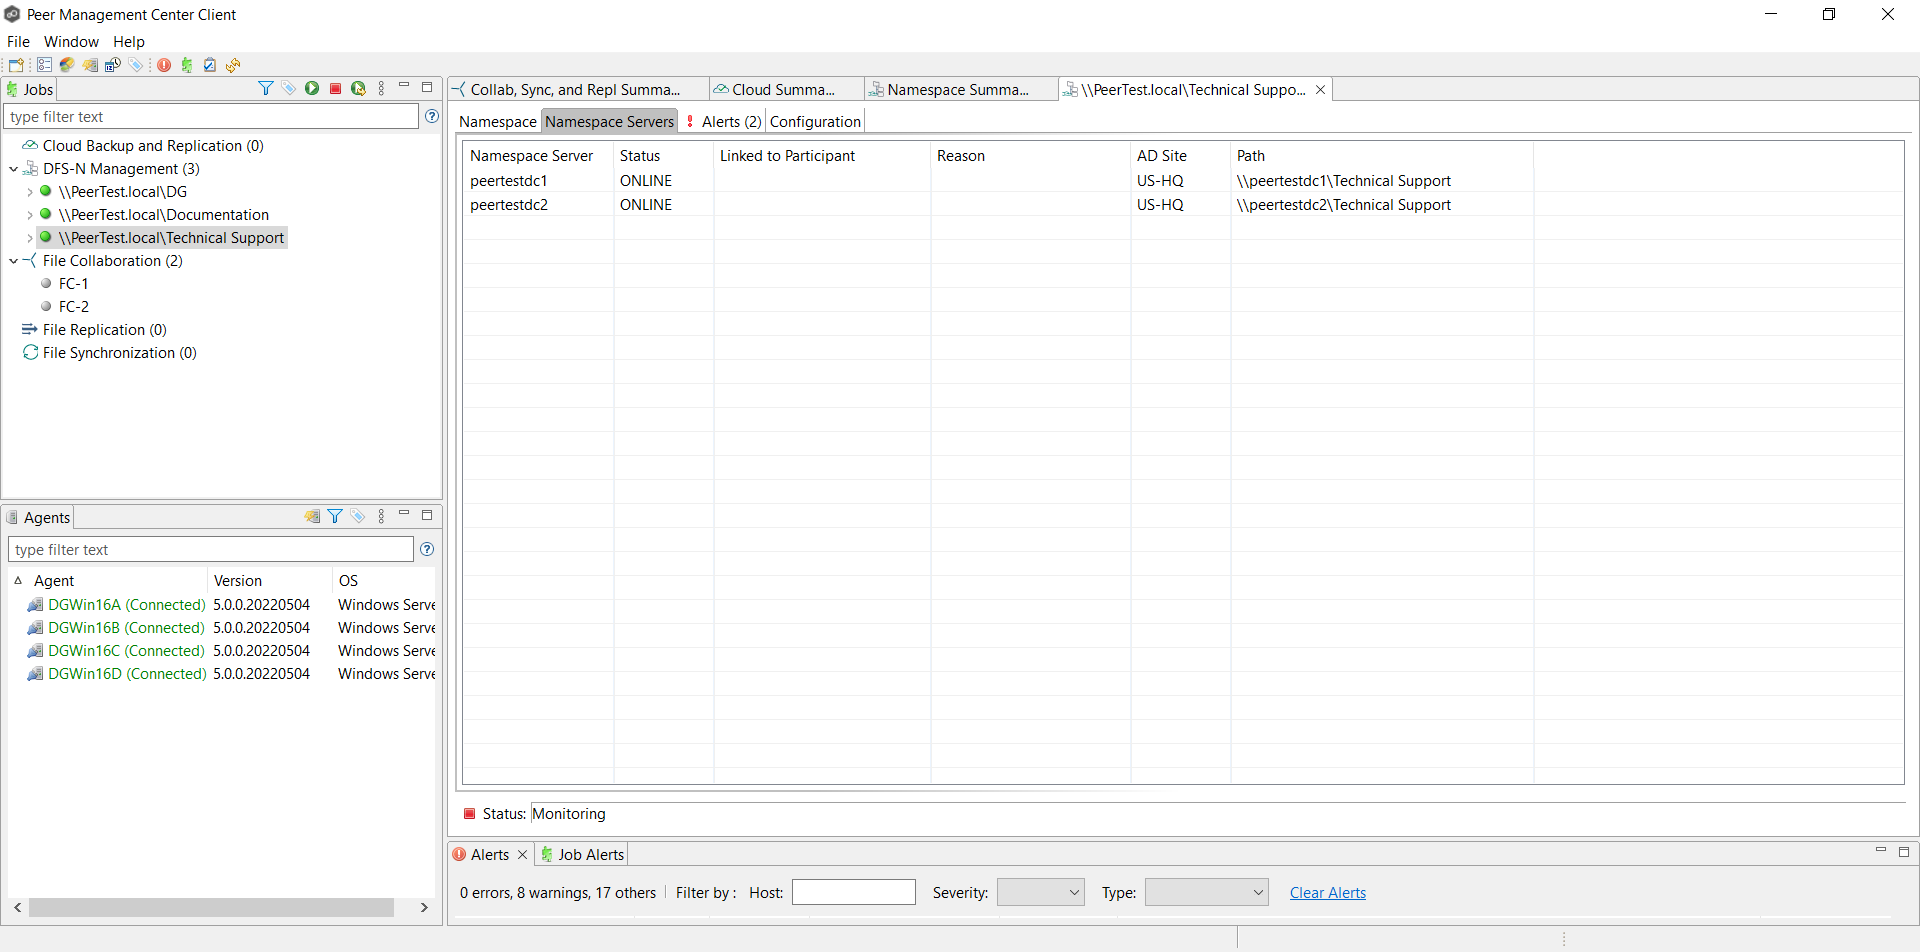The width and height of the screenshot is (1920, 952).
Task: Select the FC-1 job
Action: (x=73, y=283)
